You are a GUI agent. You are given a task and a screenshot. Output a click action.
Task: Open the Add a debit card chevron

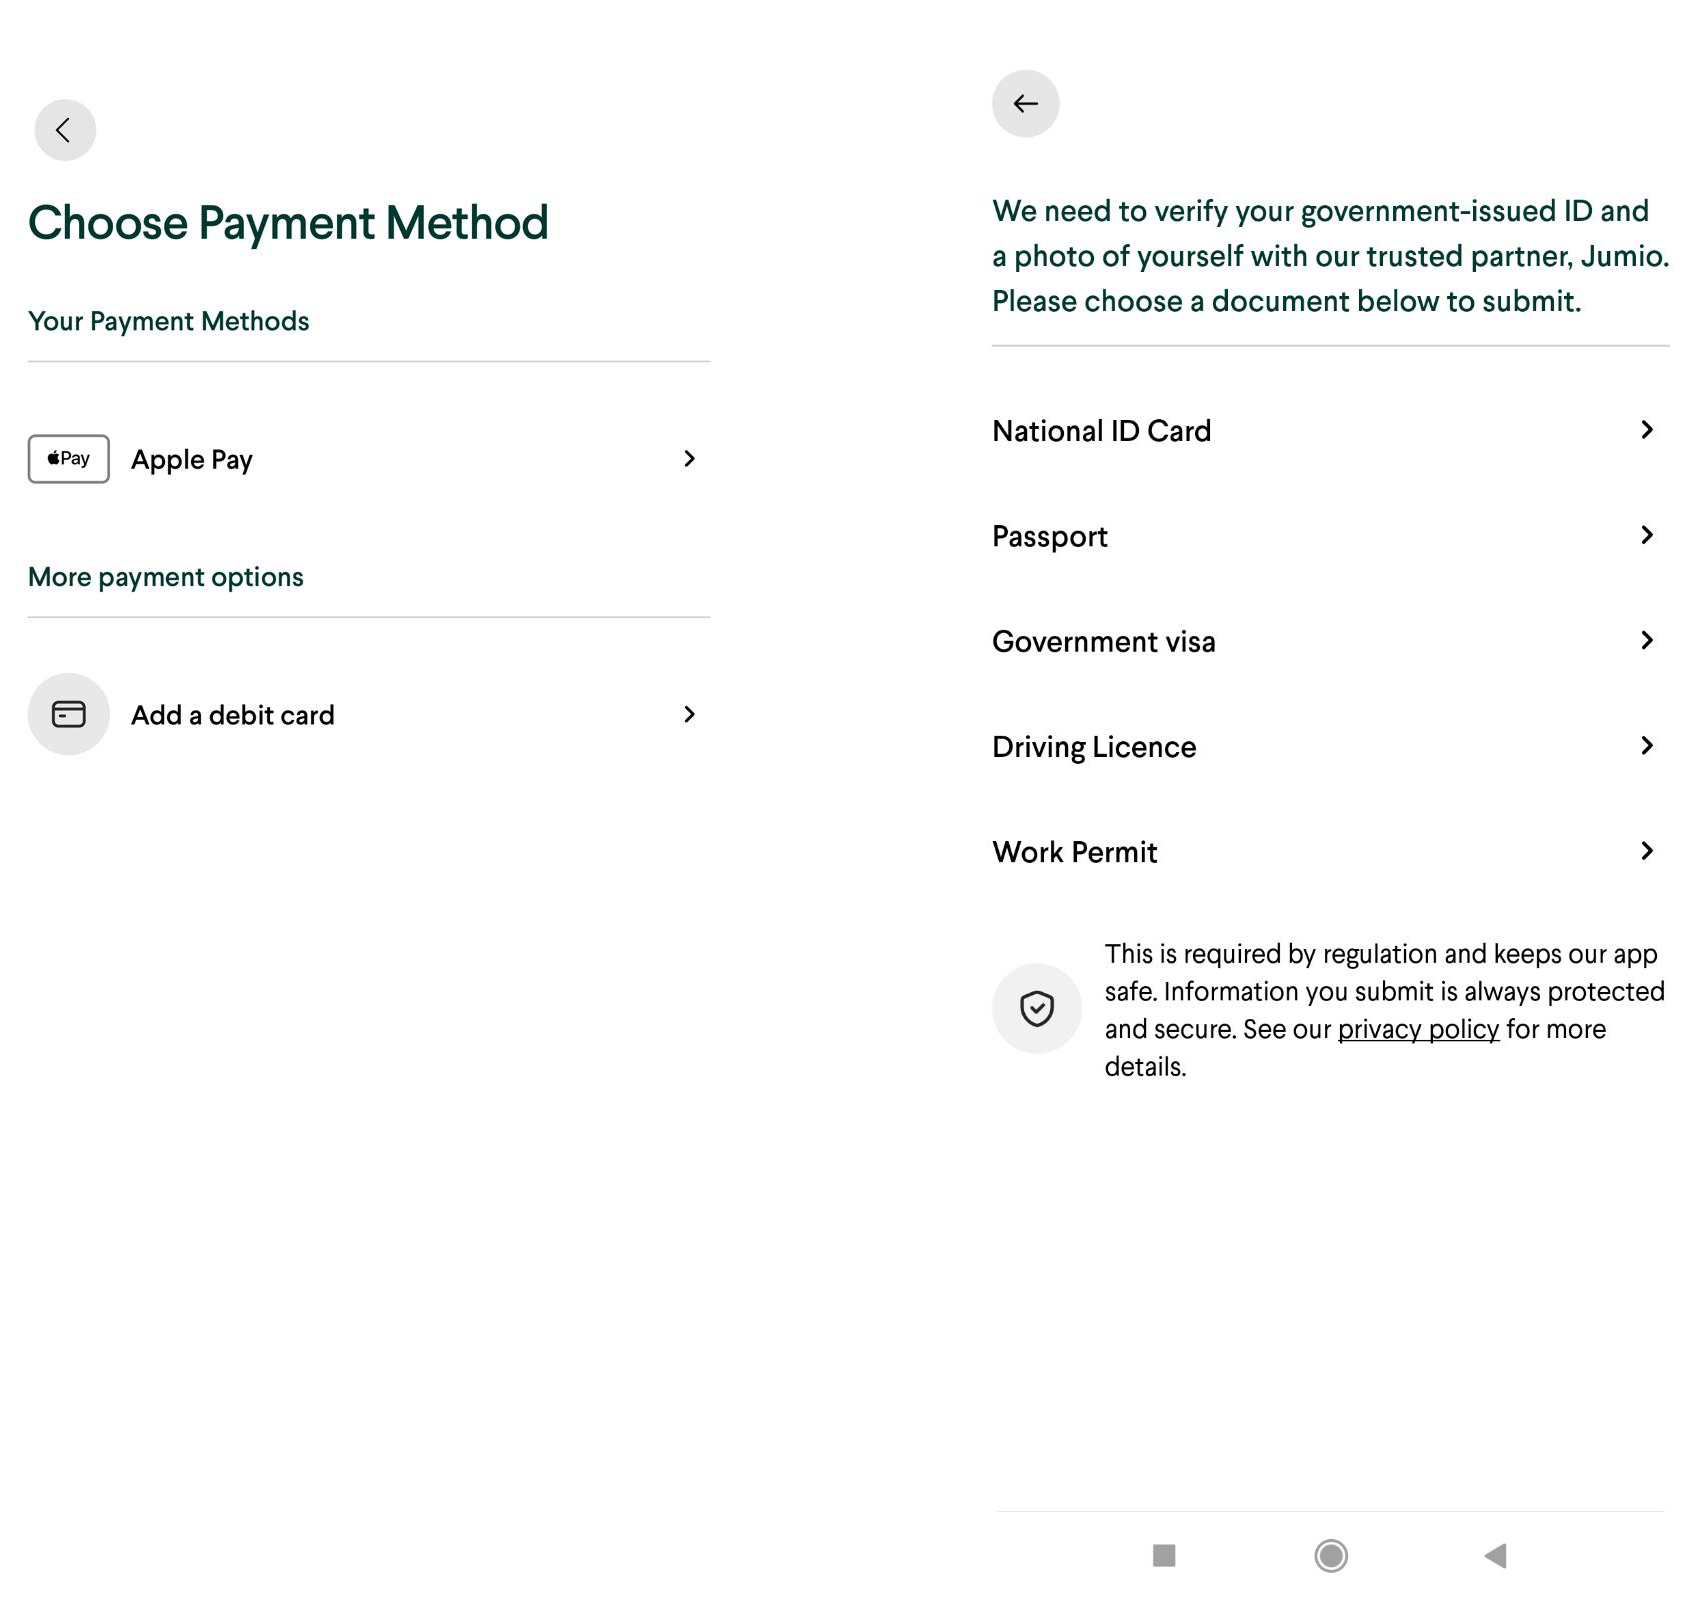[689, 714]
